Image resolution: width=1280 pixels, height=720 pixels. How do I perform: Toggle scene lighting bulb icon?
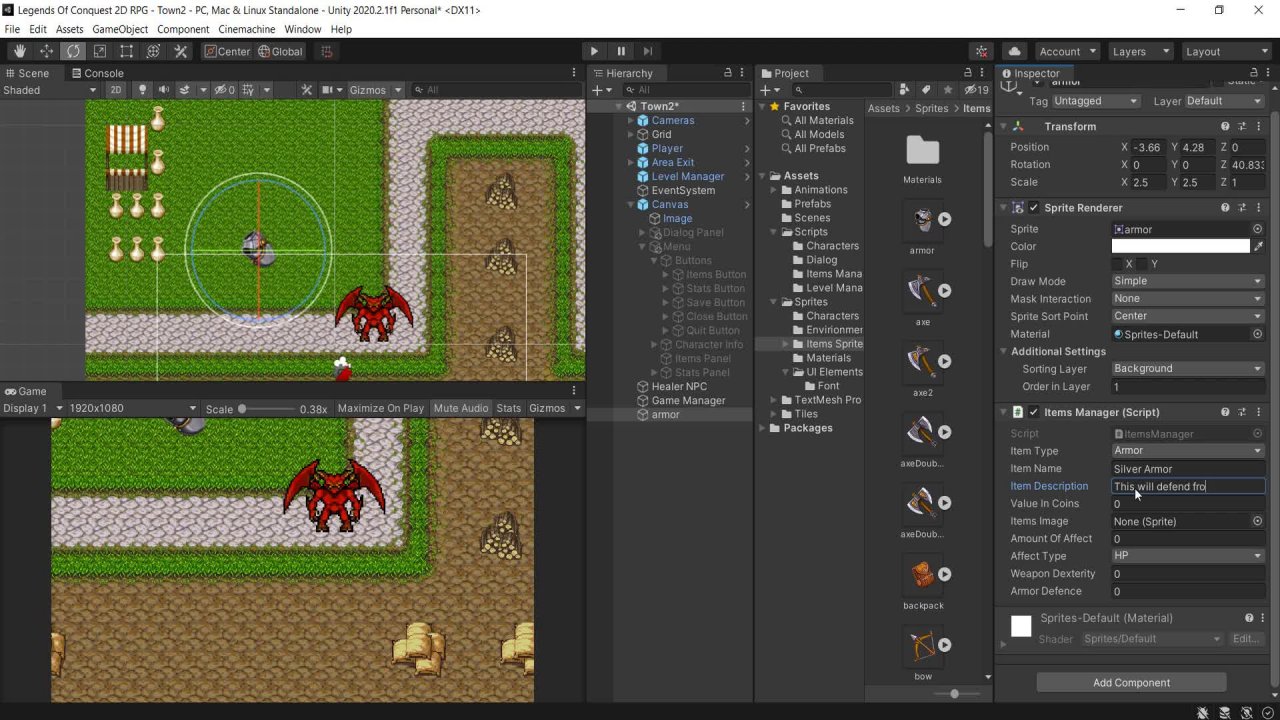(x=142, y=90)
